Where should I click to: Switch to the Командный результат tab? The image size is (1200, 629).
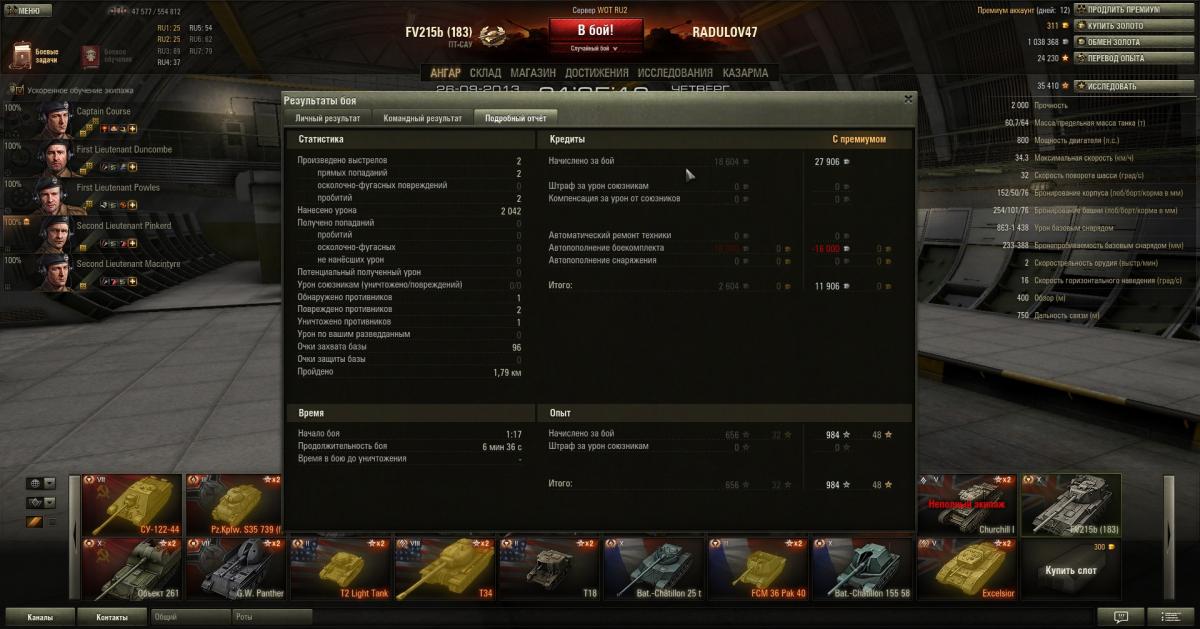point(422,118)
